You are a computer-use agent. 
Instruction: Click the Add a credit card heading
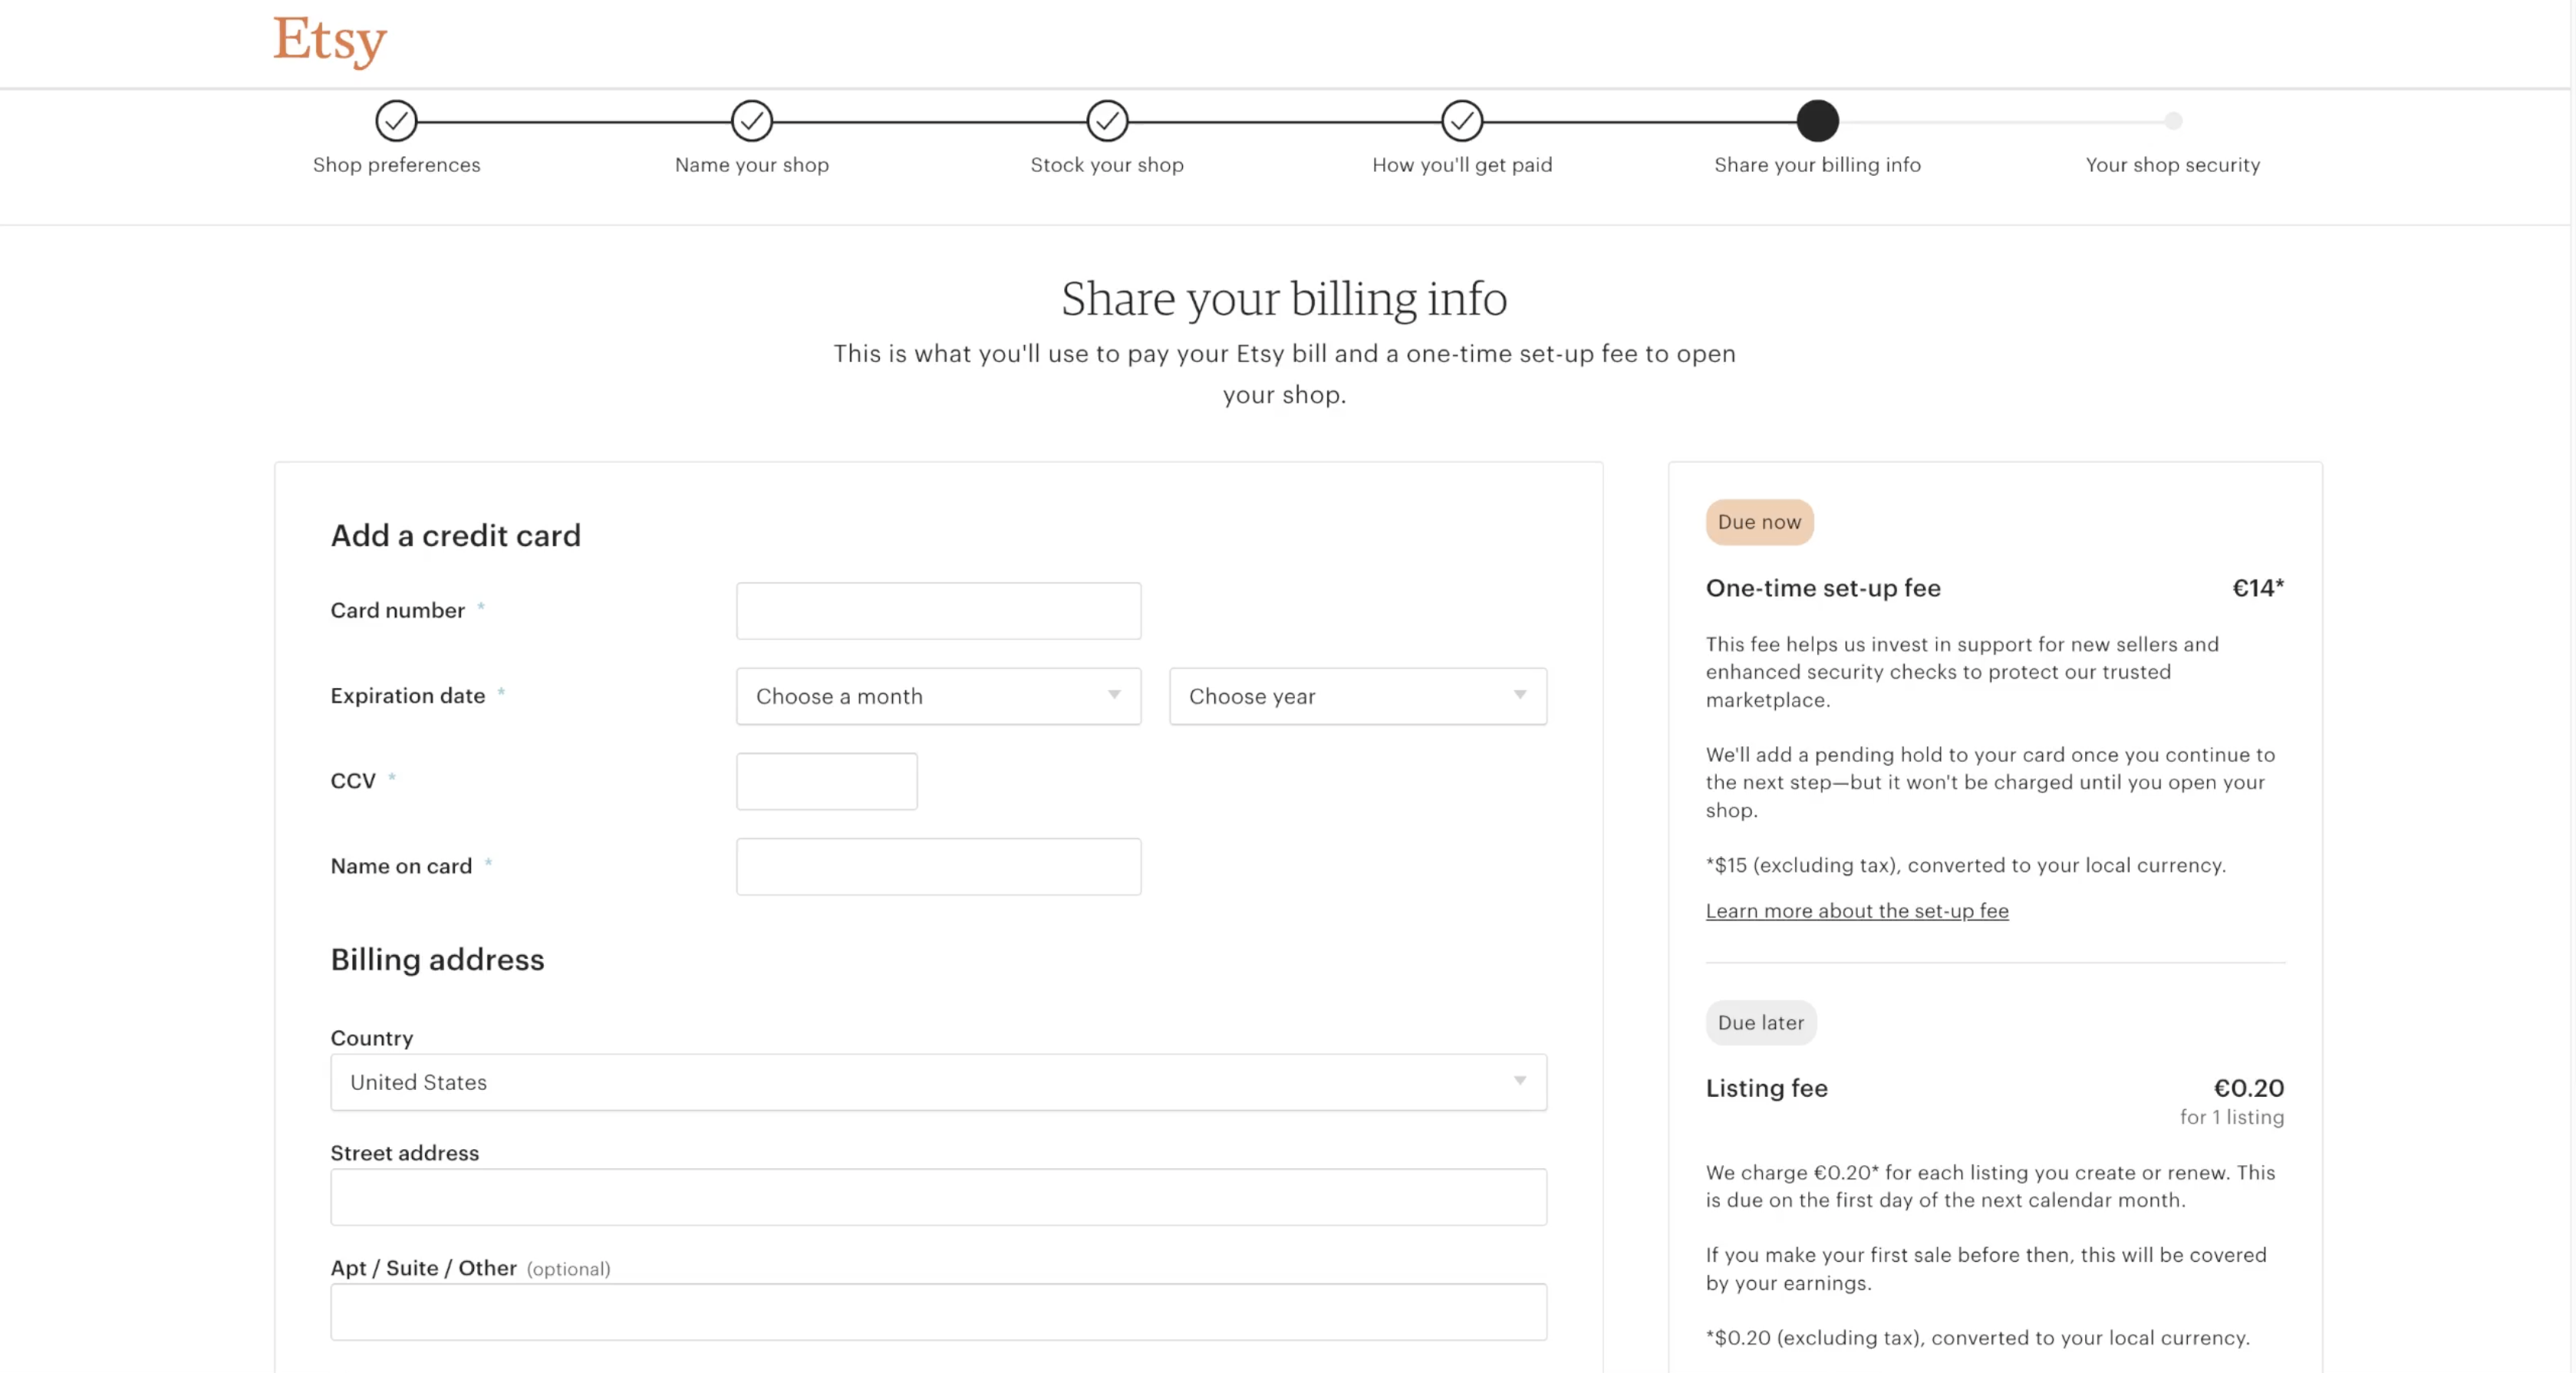[455, 536]
